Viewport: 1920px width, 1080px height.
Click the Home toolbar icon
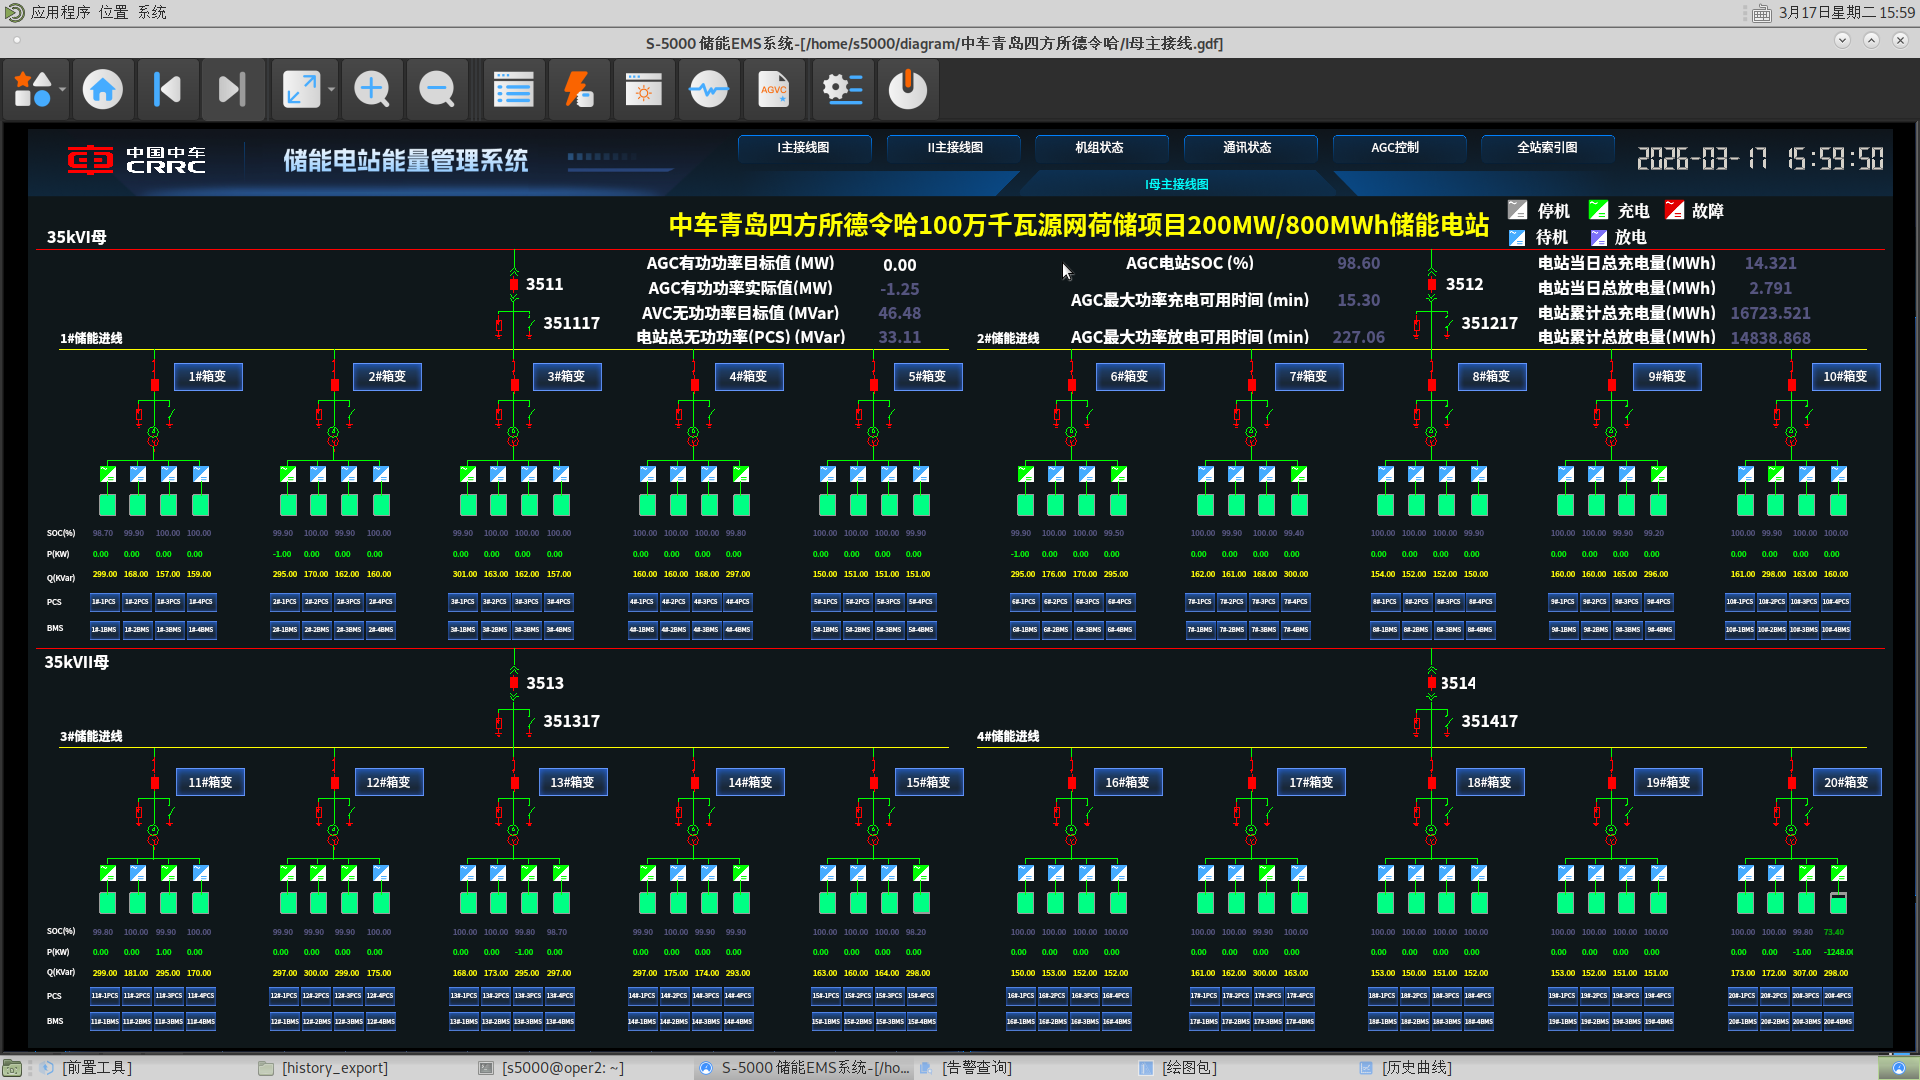coord(102,90)
